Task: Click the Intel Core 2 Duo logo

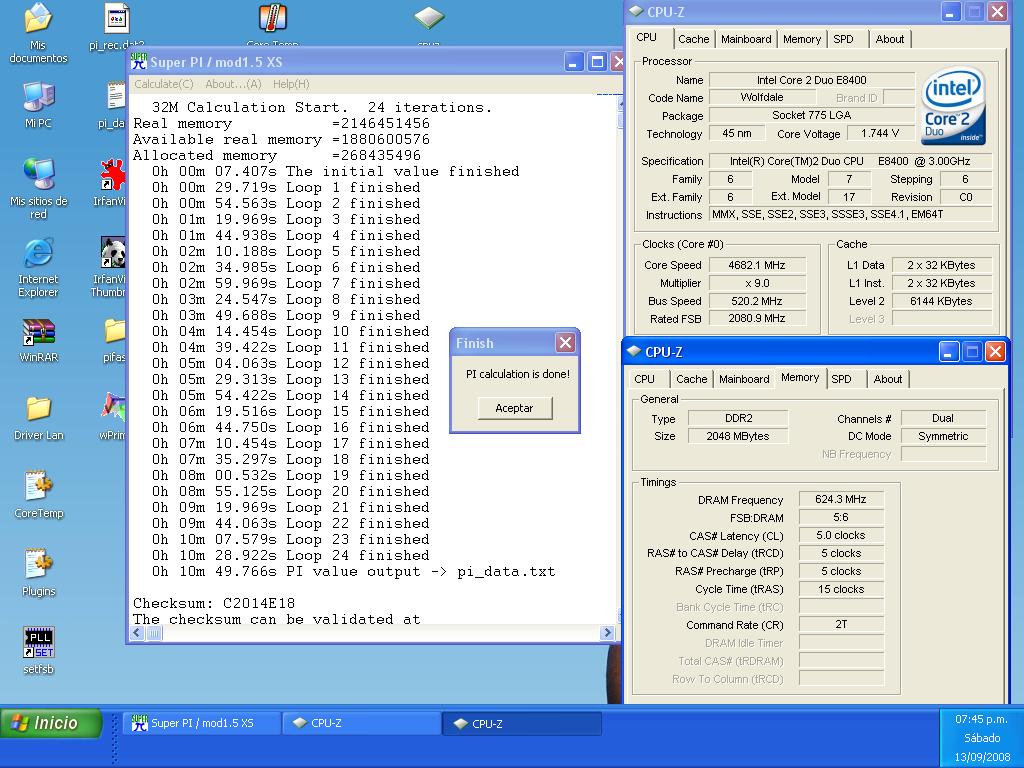Action: [x=953, y=106]
